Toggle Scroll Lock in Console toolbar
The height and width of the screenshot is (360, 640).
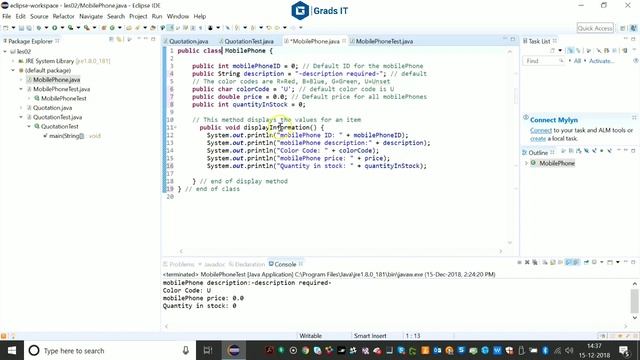(x=553, y=262)
